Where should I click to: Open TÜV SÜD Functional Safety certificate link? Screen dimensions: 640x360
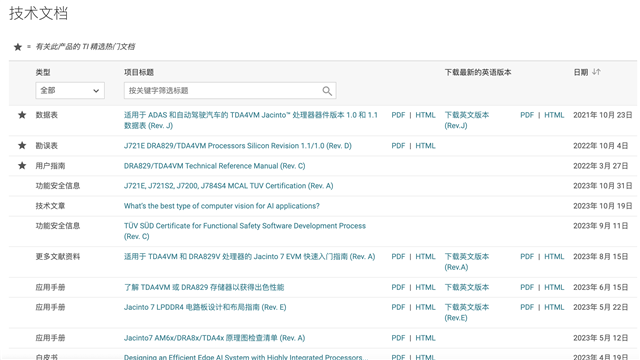245,231
